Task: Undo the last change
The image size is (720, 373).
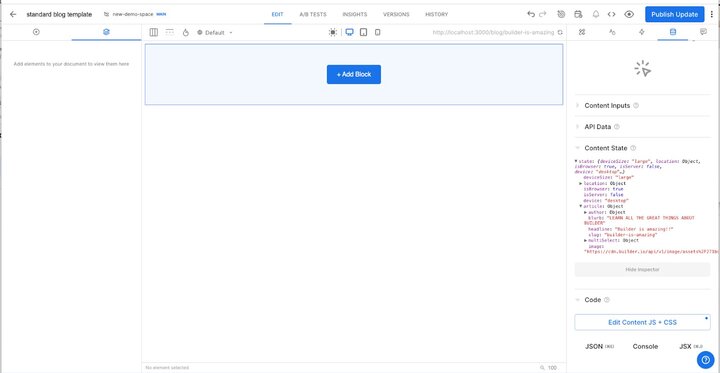Action: (x=531, y=14)
